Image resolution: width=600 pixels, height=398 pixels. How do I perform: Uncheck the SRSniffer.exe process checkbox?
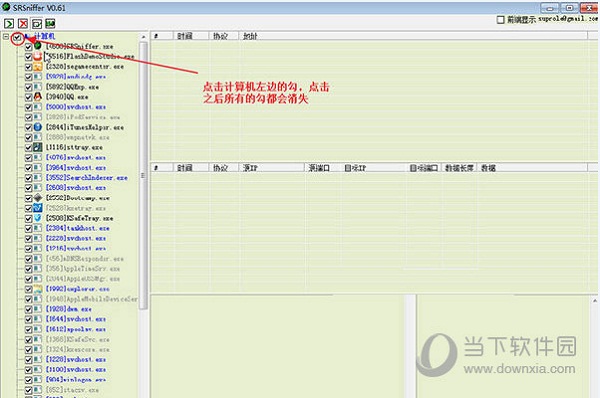click(28, 47)
